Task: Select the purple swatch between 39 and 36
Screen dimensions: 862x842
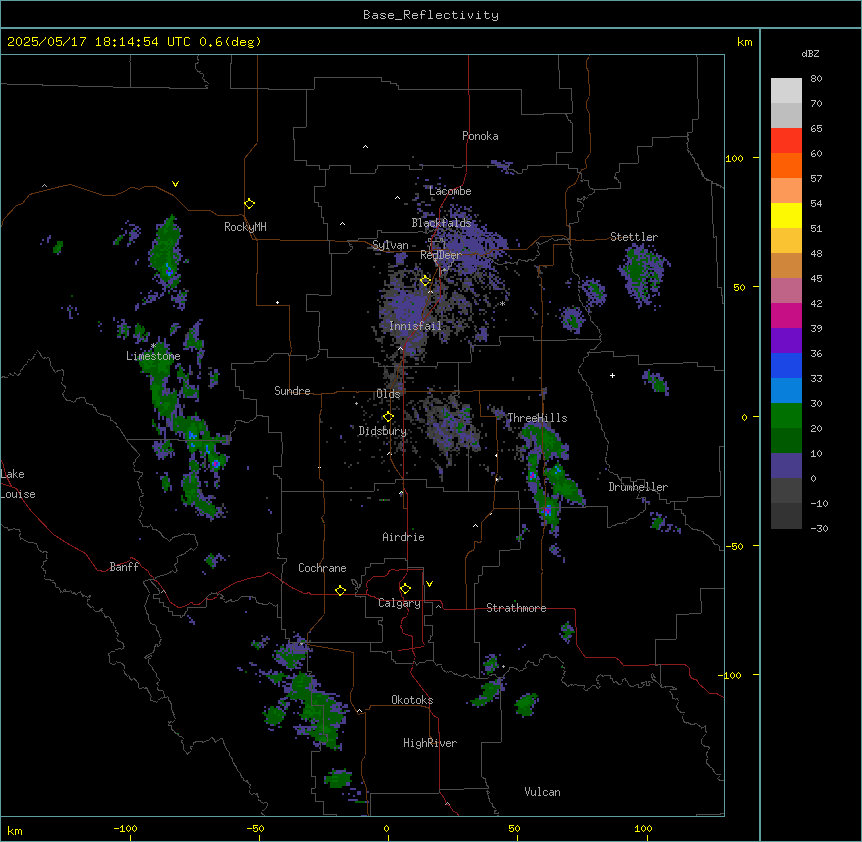Action: click(x=786, y=341)
